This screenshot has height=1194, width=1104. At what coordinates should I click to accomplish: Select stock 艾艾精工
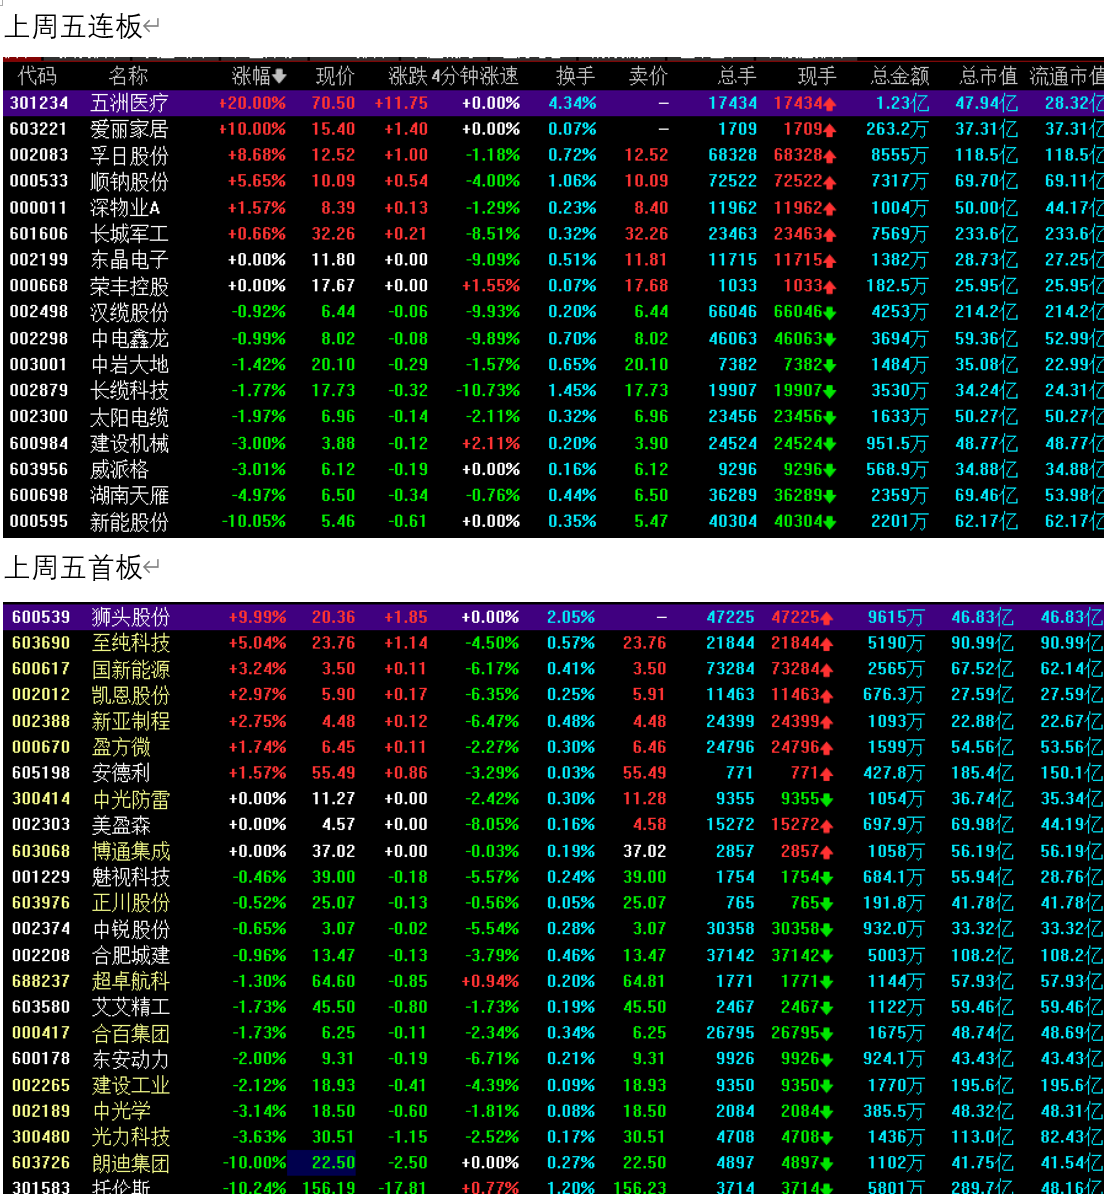click(x=131, y=1007)
